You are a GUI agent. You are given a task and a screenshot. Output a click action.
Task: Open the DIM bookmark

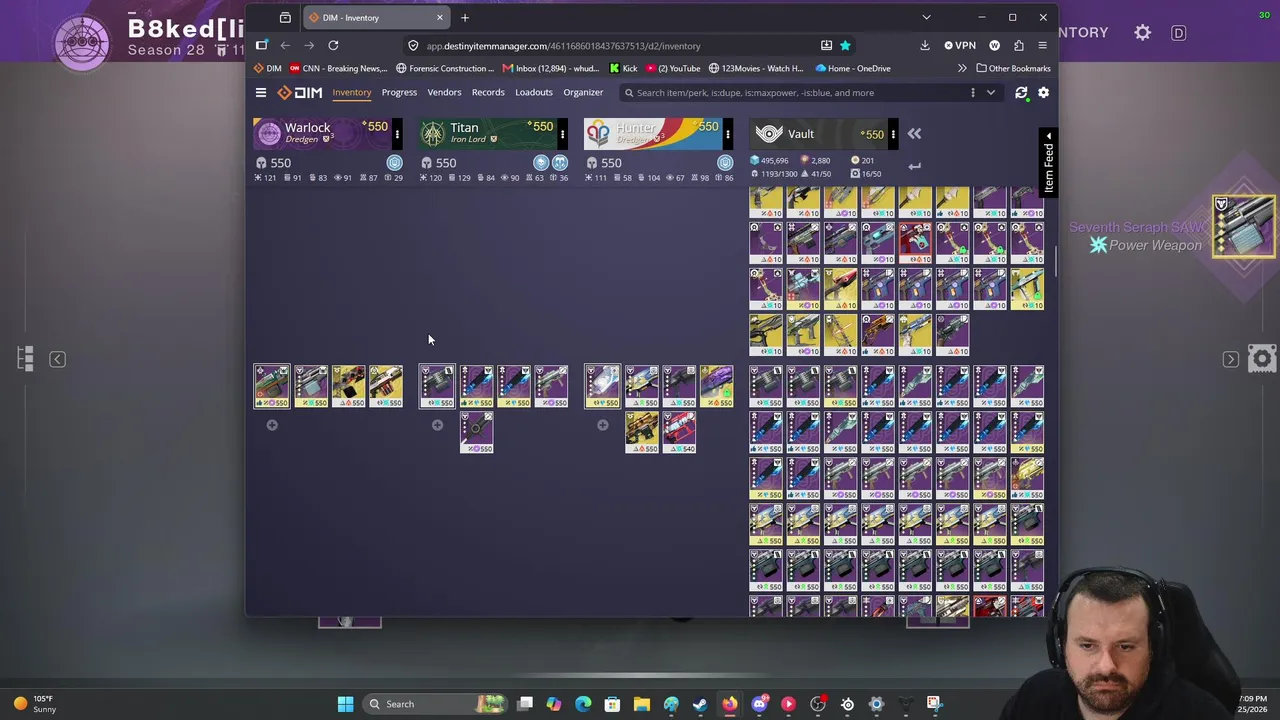(268, 69)
